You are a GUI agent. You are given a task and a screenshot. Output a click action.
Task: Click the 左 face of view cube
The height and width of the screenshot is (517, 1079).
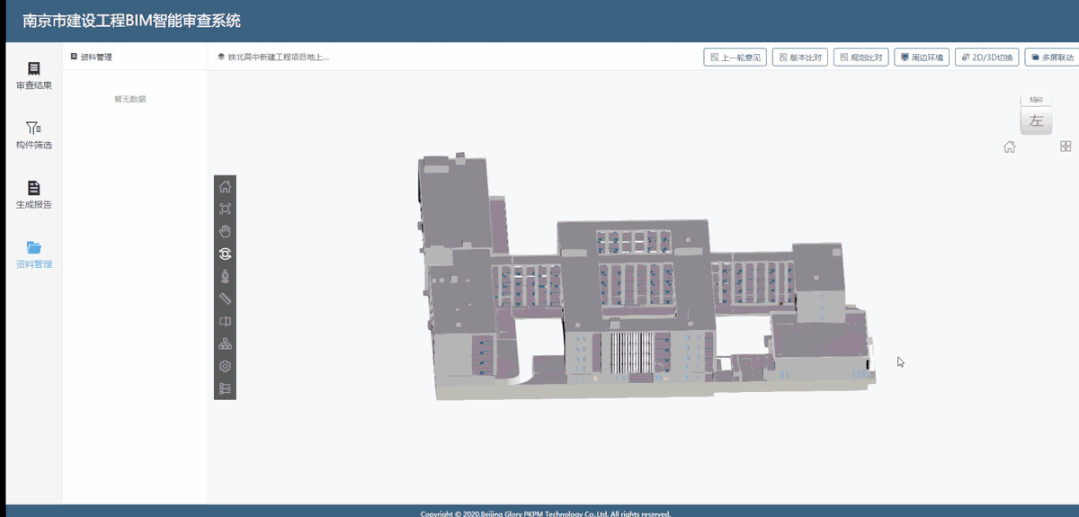coord(1036,121)
